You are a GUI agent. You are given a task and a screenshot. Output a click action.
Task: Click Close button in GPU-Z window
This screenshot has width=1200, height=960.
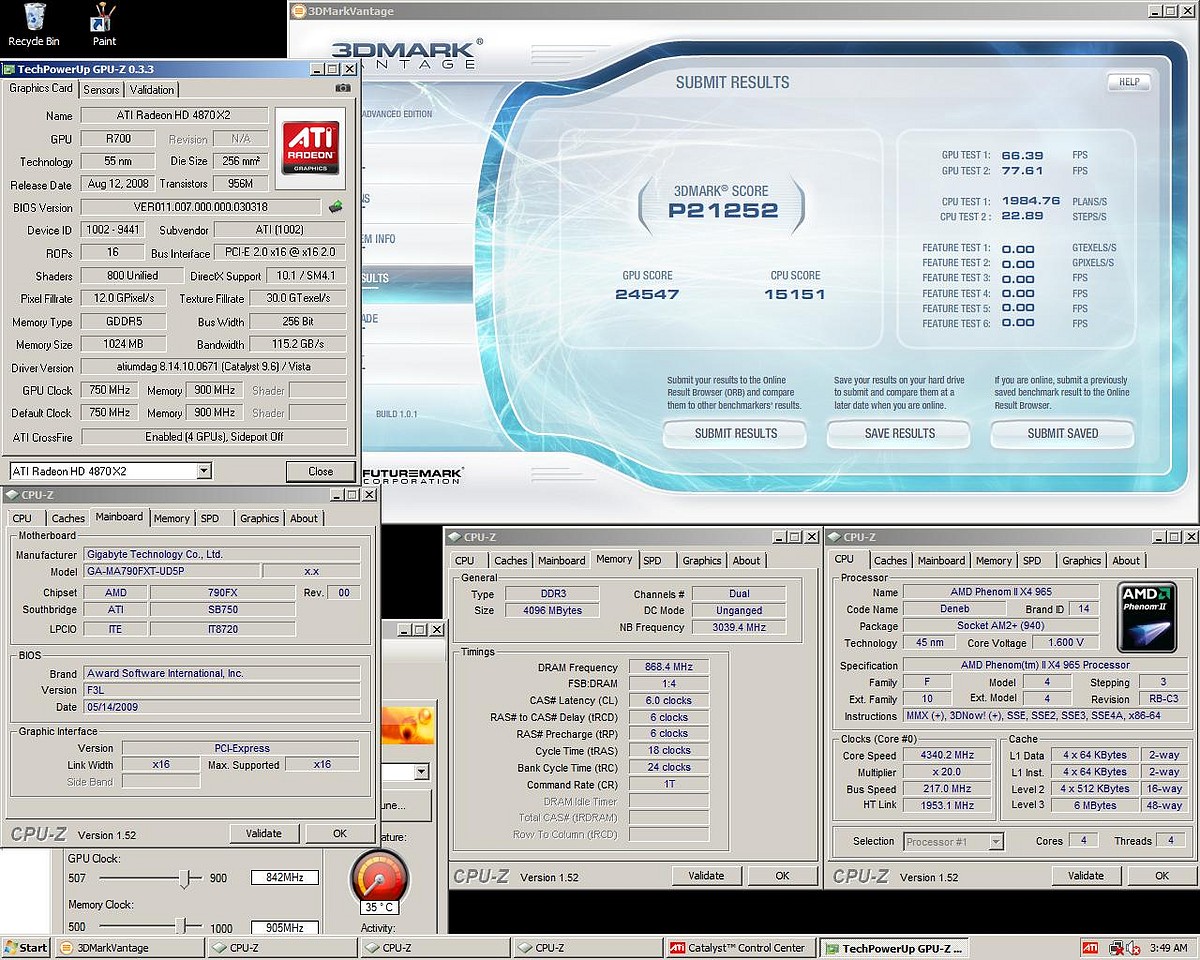coord(321,471)
